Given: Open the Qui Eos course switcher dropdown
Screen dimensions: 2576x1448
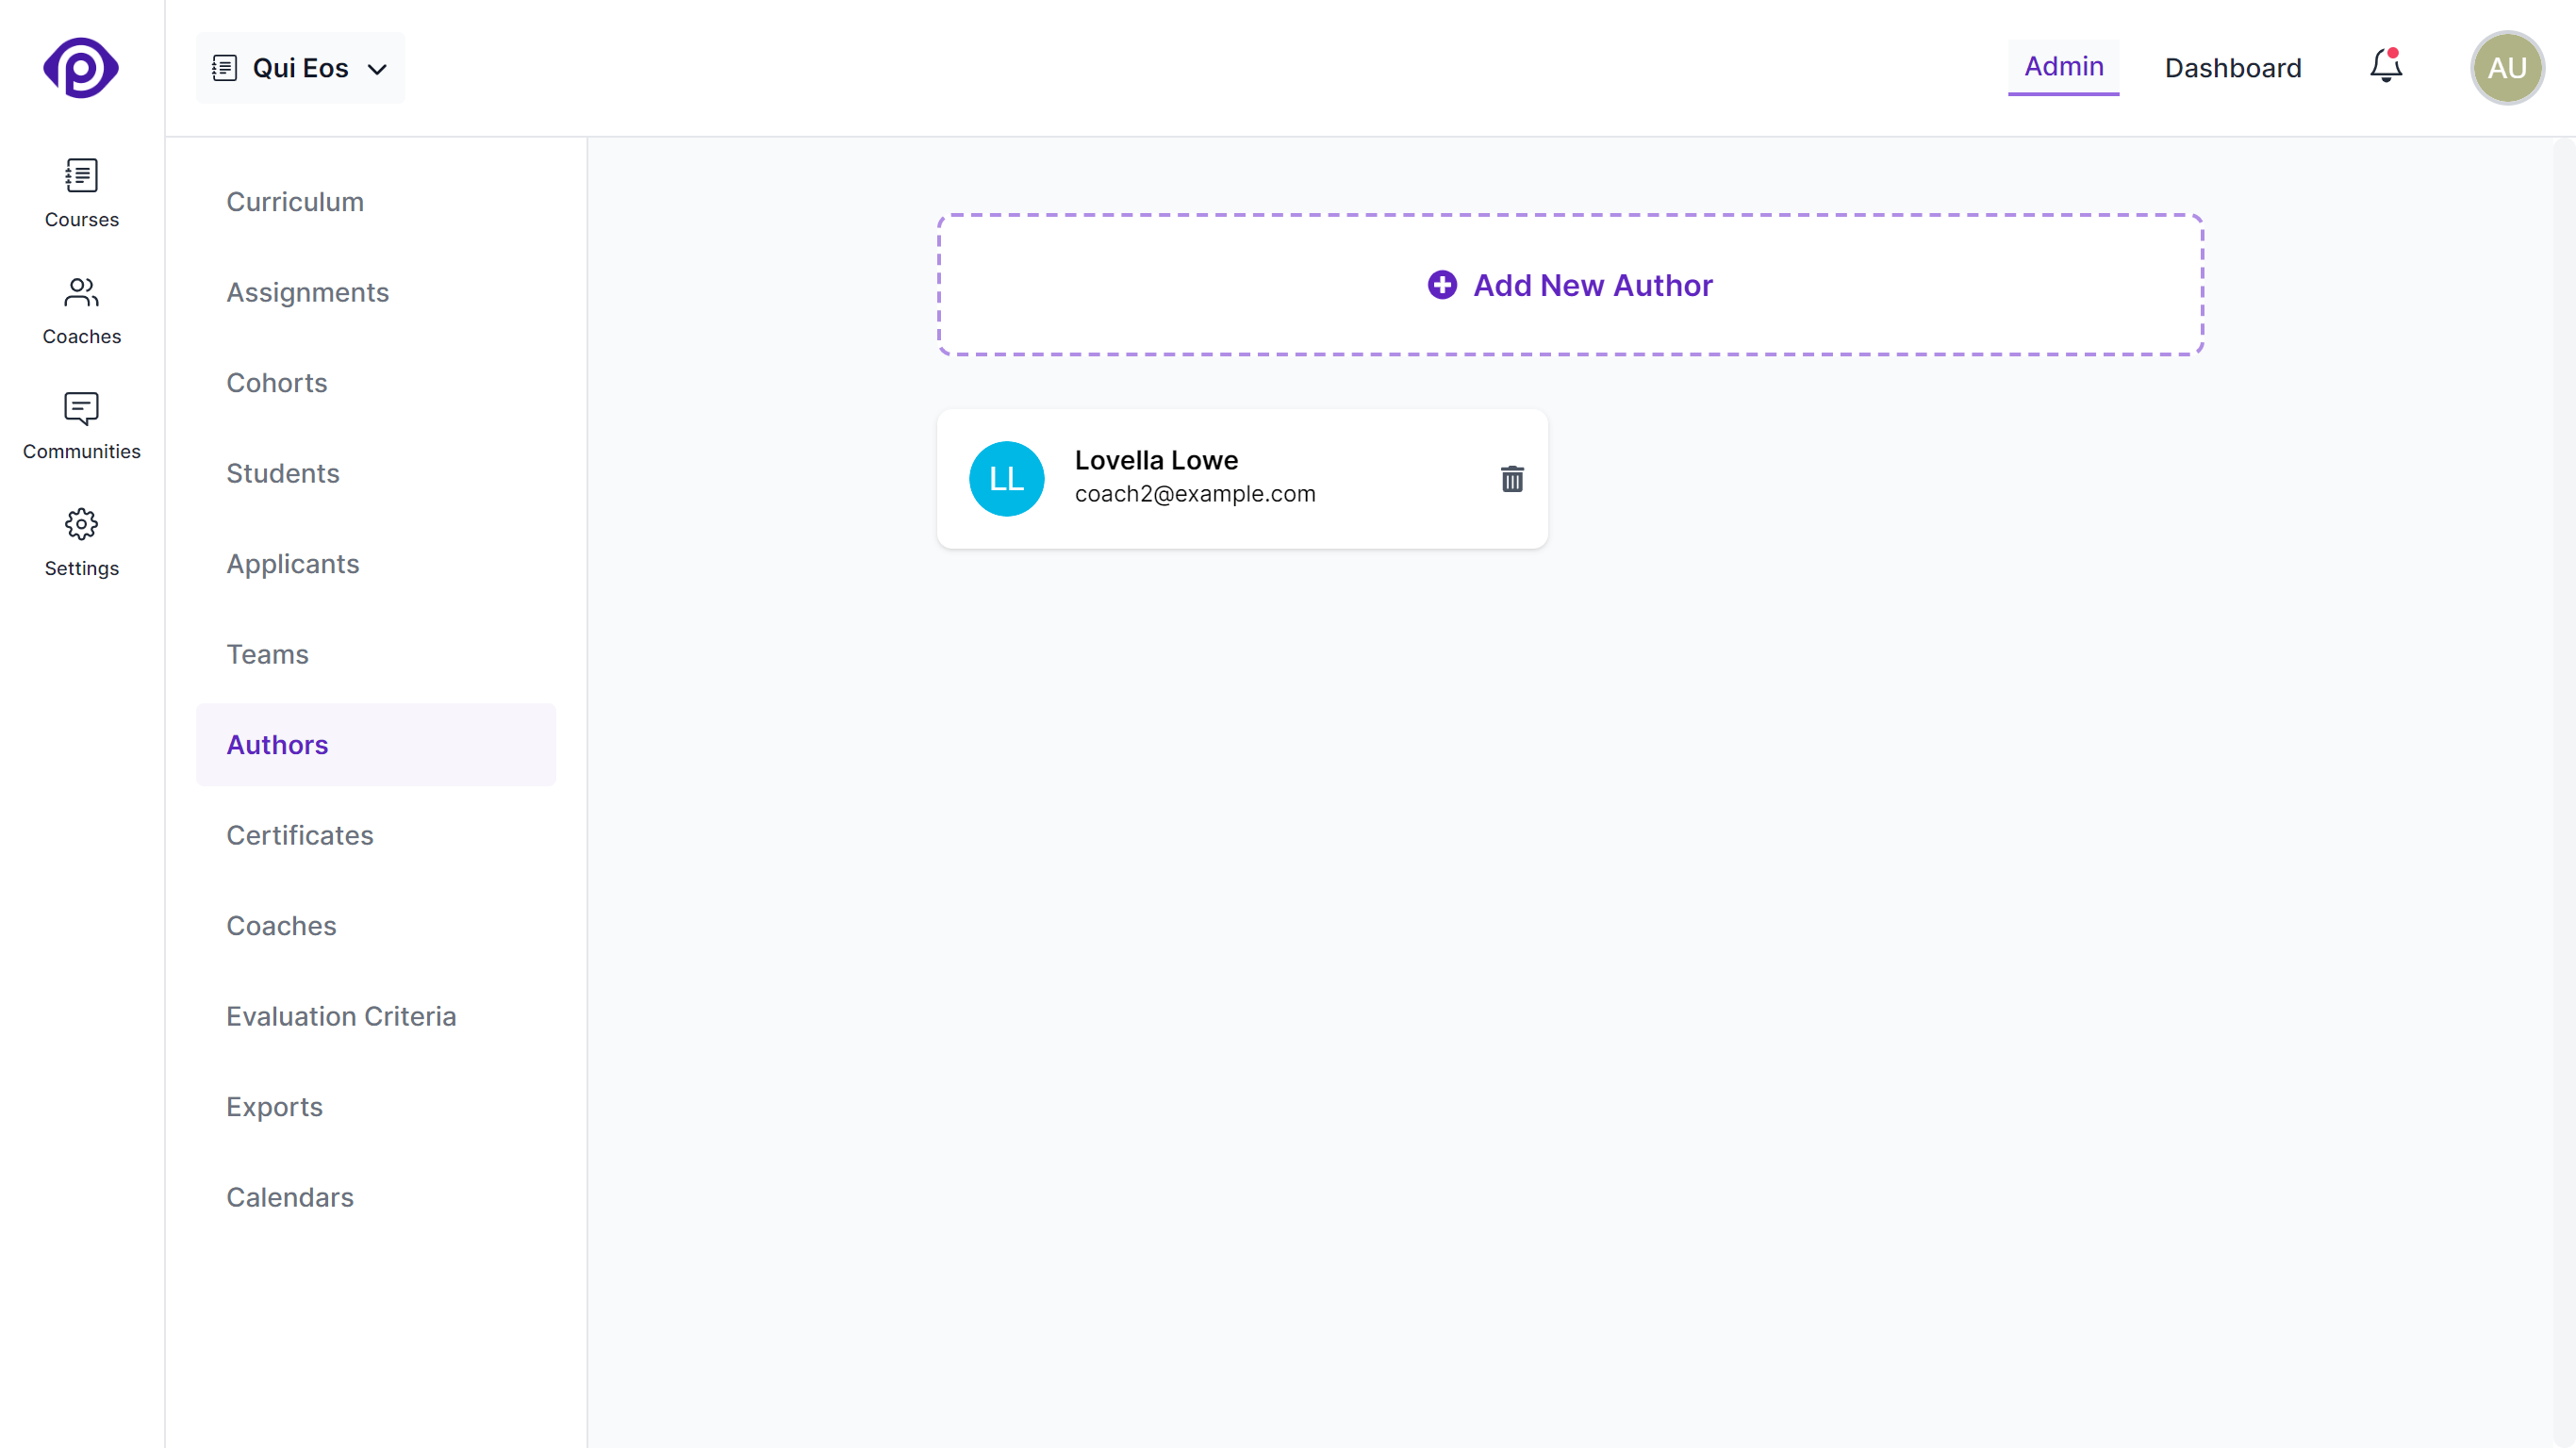Looking at the screenshot, I should [300, 68].
